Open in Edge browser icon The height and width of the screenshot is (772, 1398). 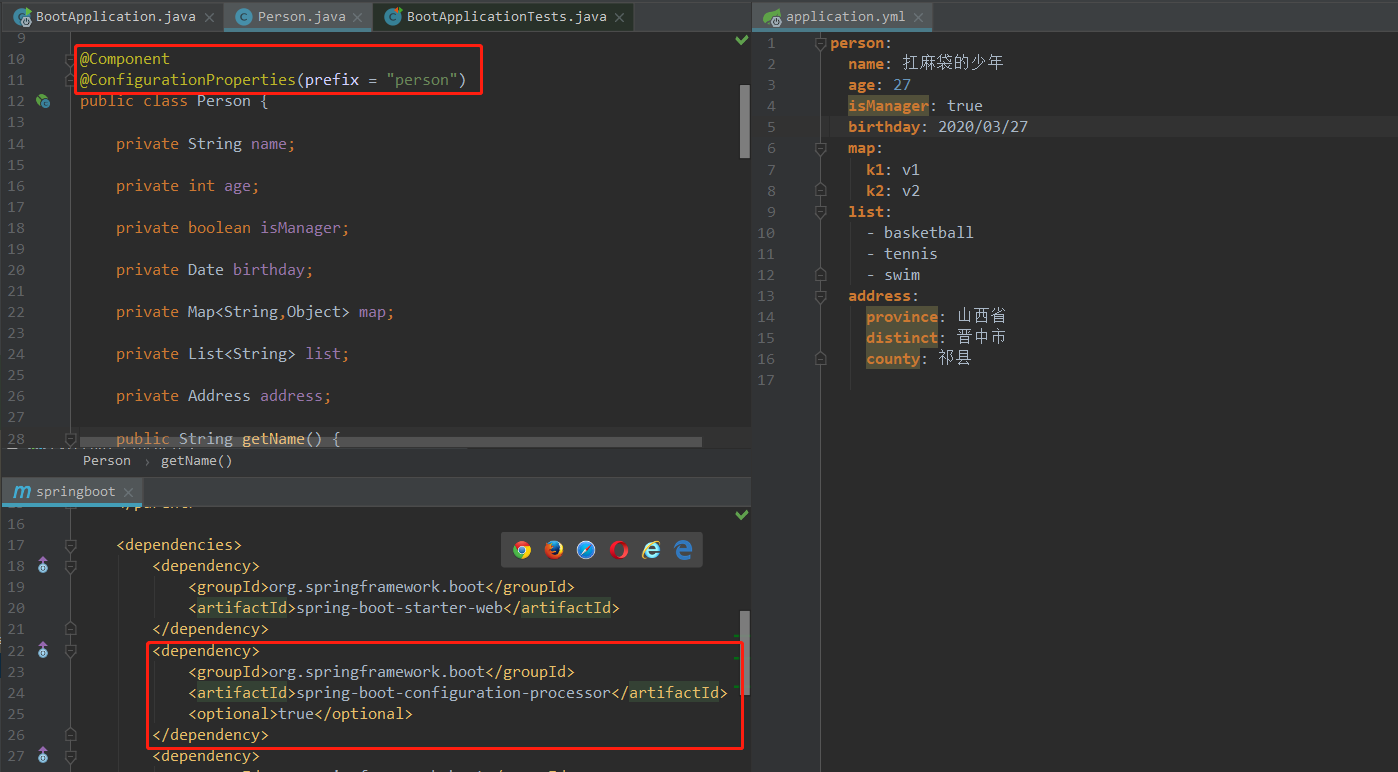click(683, 550)
